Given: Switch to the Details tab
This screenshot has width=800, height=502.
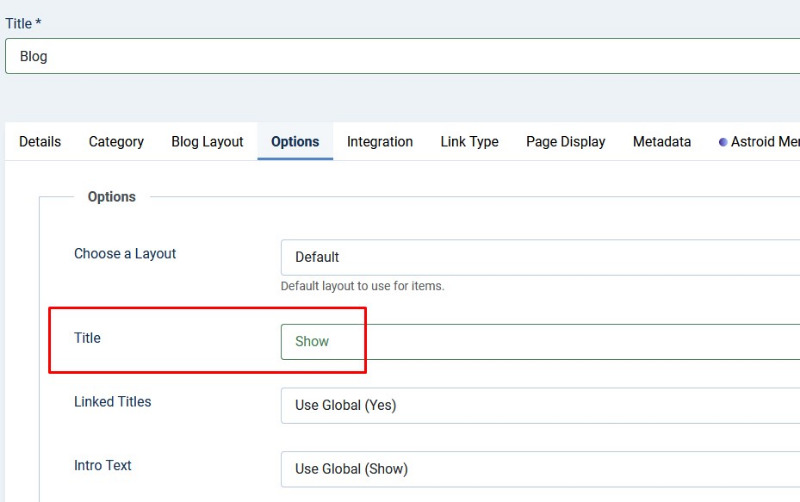Looking at the screenshot, I should point(40,141).
